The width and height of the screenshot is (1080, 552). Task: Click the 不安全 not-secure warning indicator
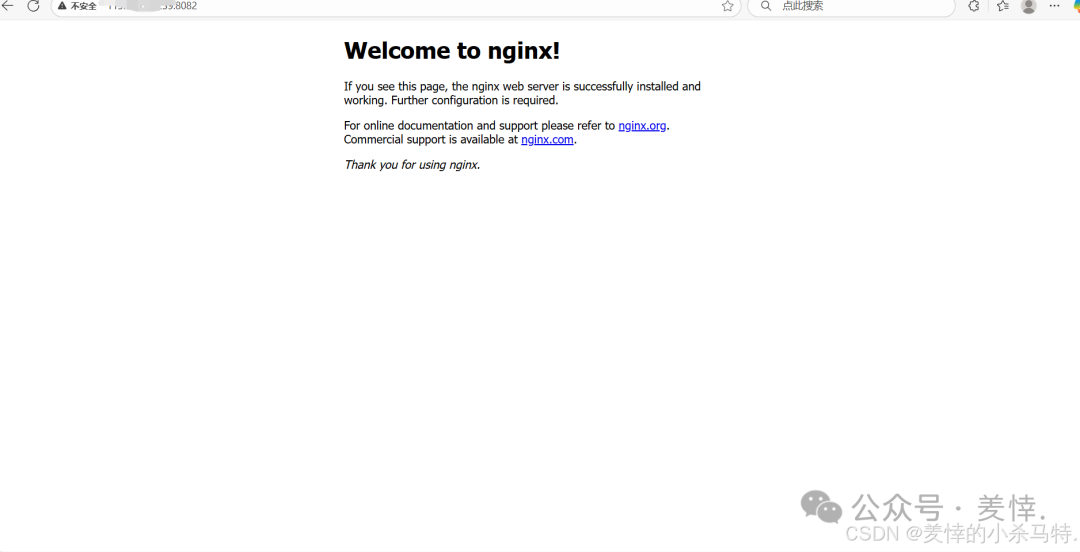tap(77, 6)
